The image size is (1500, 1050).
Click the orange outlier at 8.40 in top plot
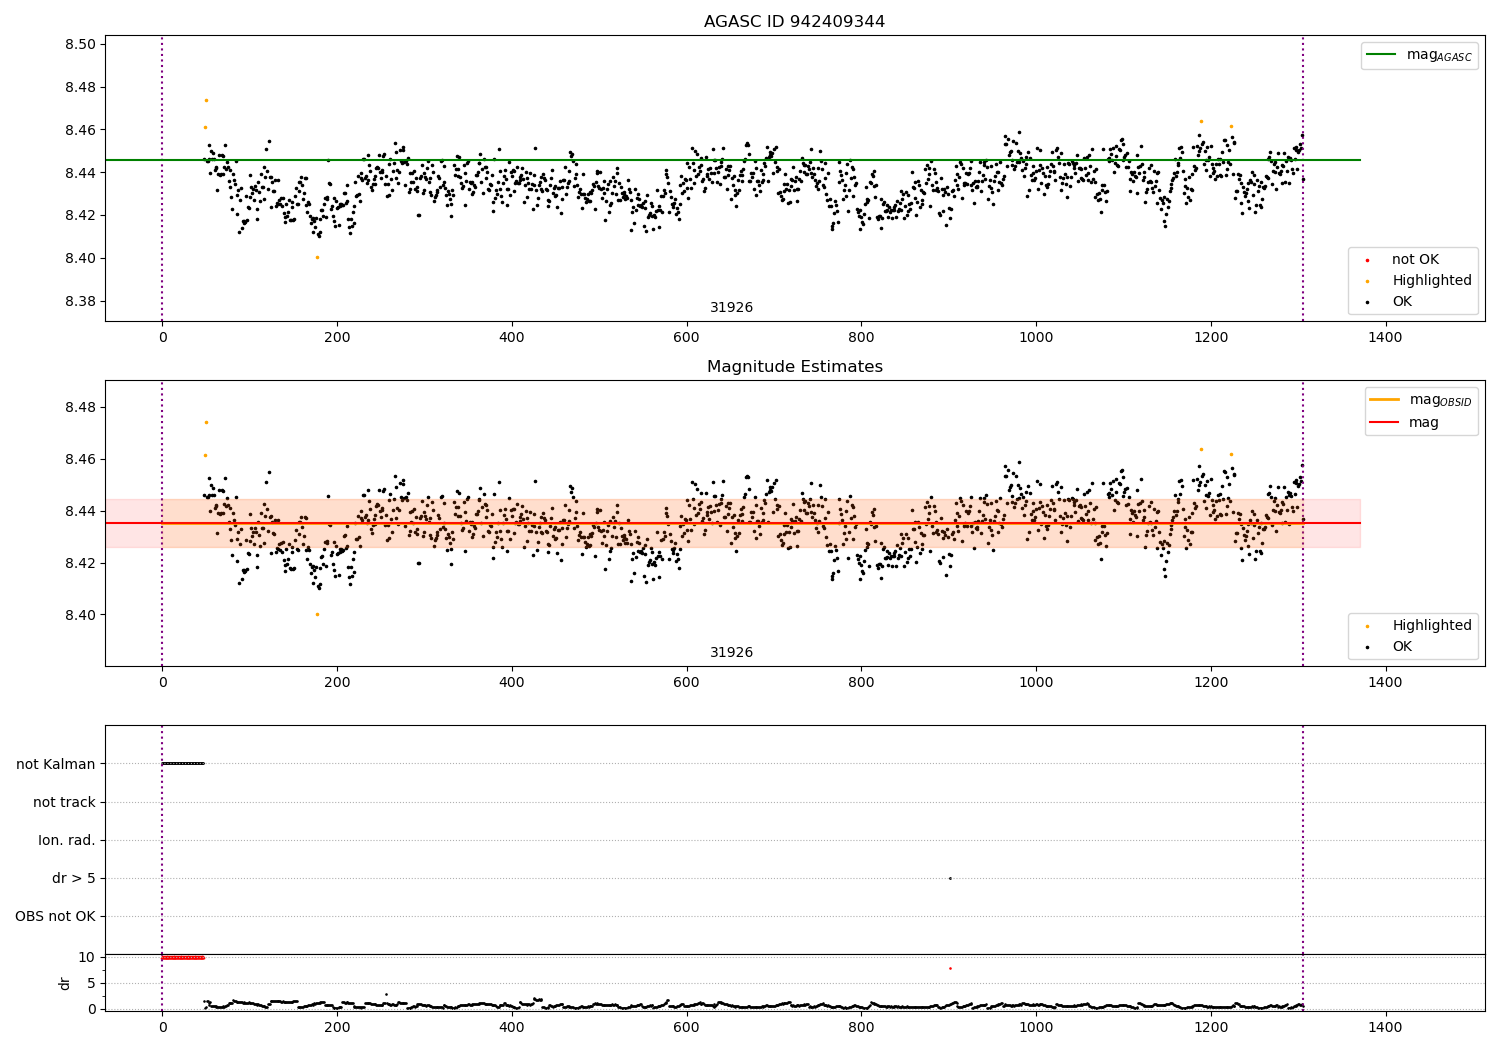(317, 258)
